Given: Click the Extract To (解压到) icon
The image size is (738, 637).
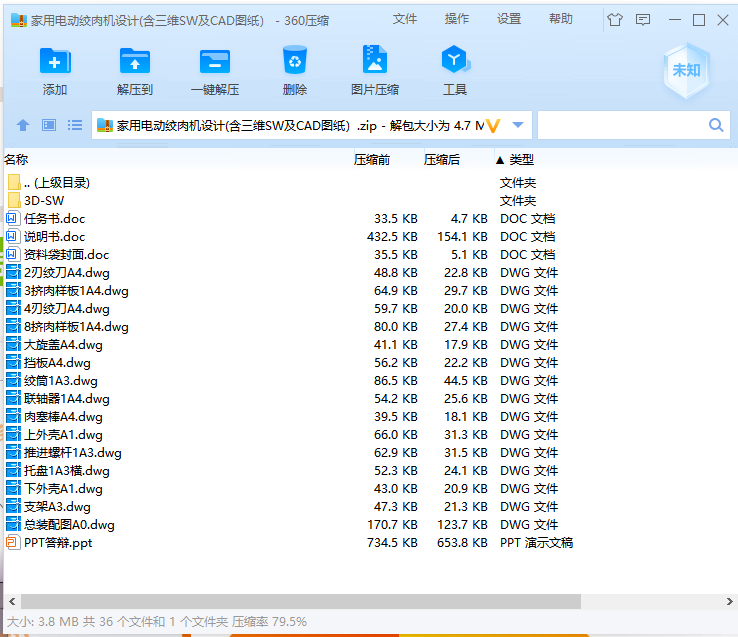Looking at the screenshot, I should [135, 61].
